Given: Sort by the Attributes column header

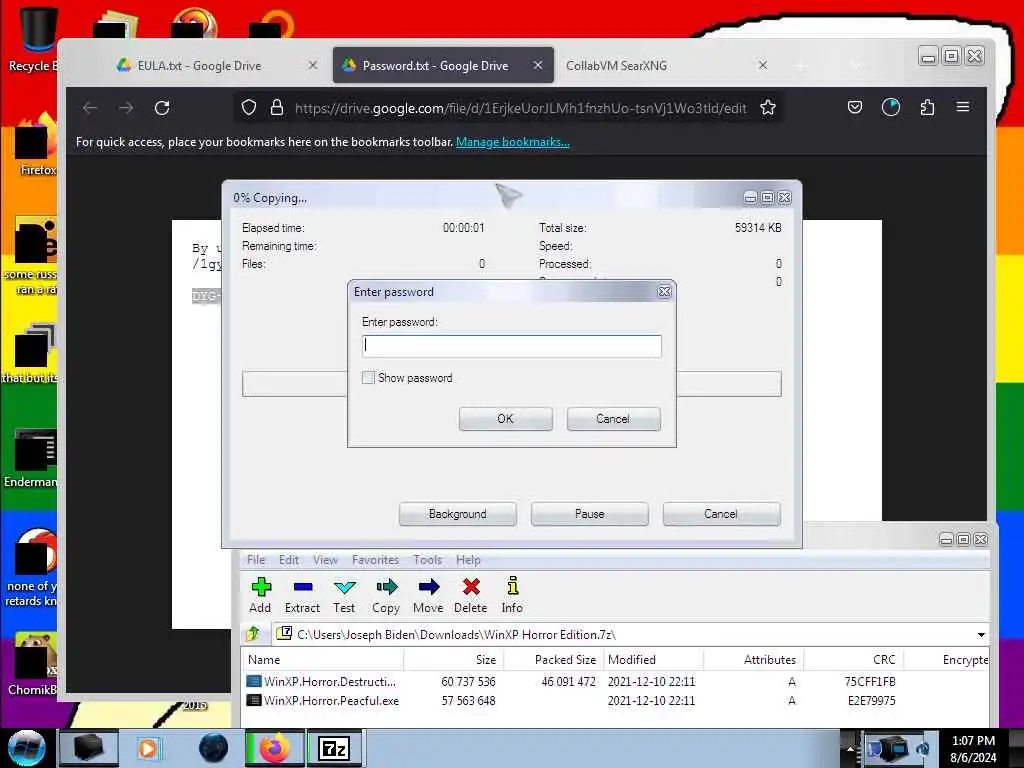Looking at the screenshot, I should [x=754, y=660].
